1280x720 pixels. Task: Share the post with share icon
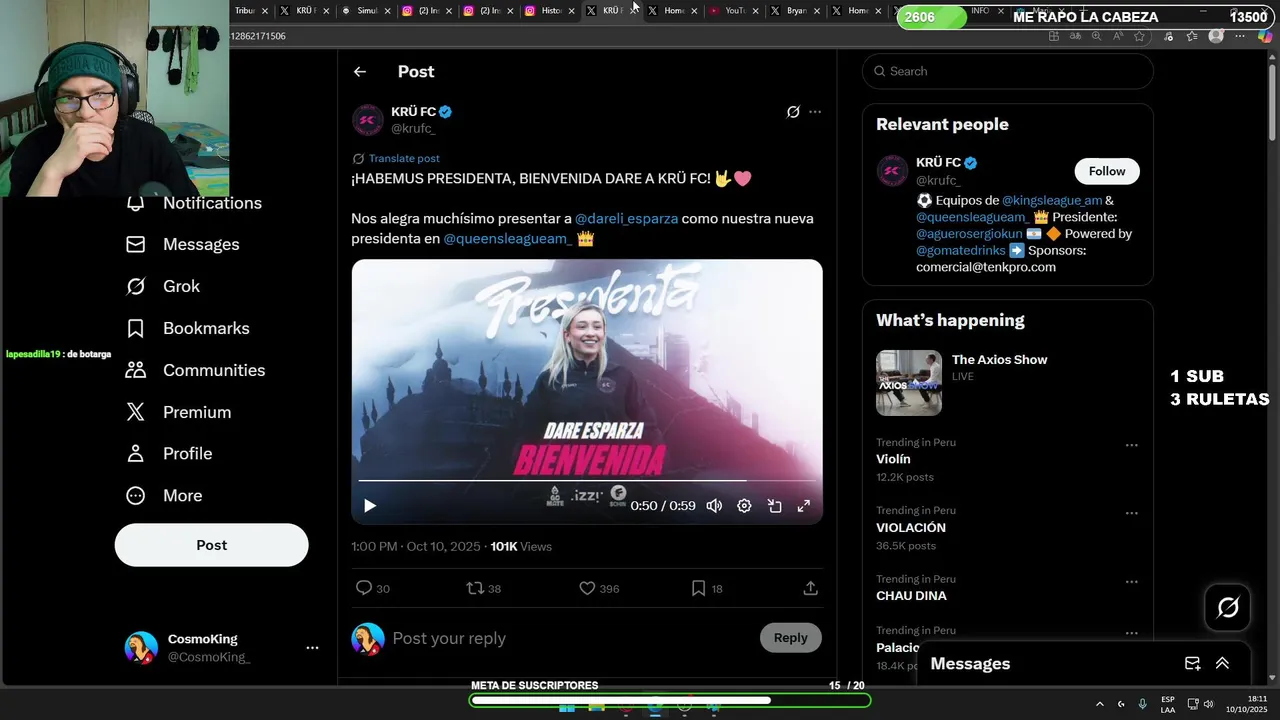coord(811,588)
